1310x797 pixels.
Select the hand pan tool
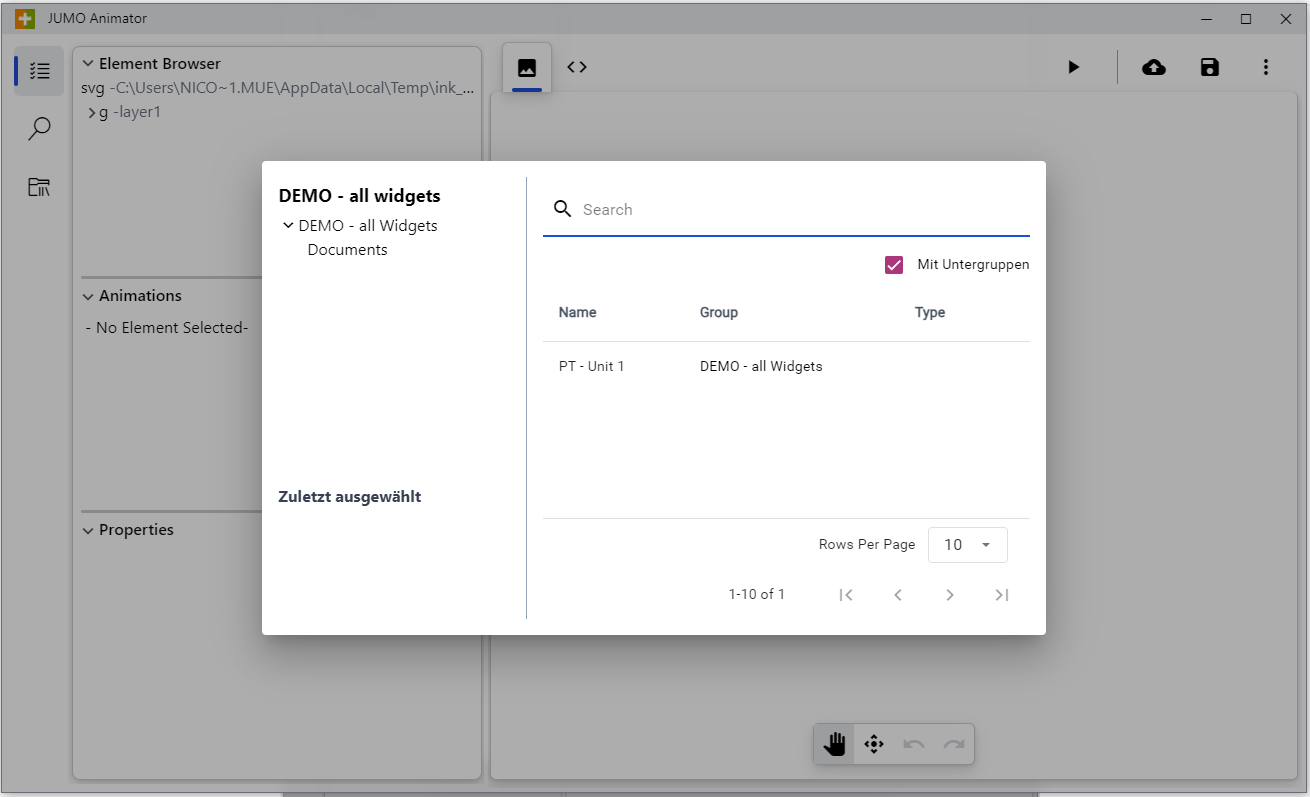[x=834, y=744]
